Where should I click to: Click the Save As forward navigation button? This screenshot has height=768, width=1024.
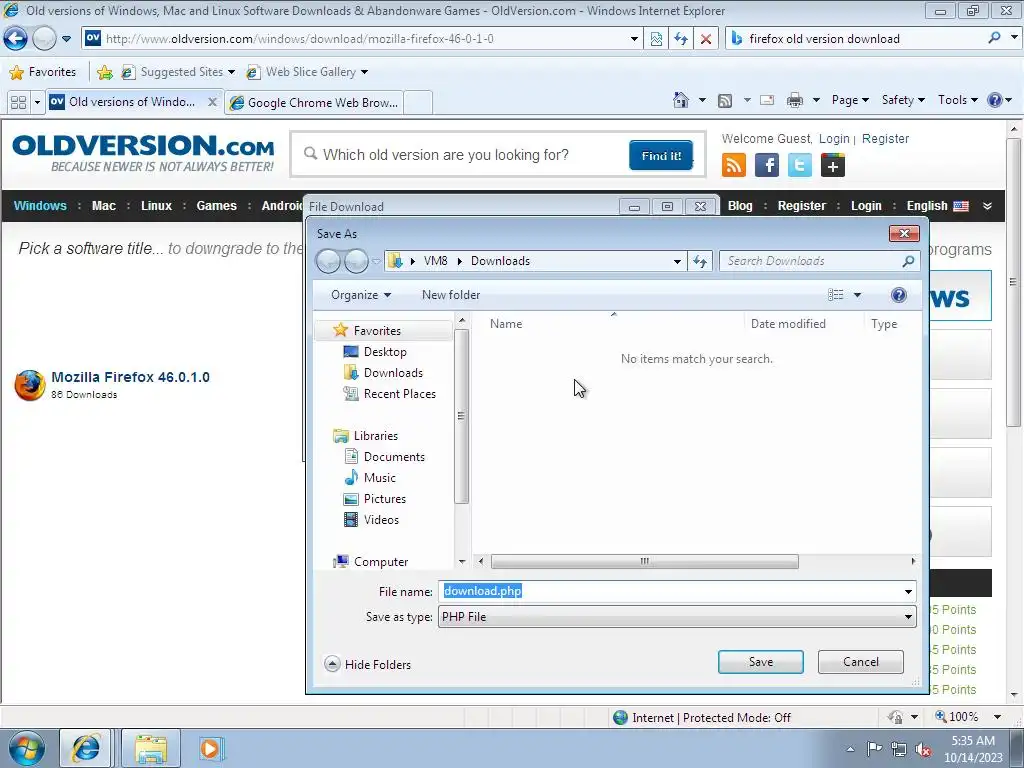pos(356,261)
